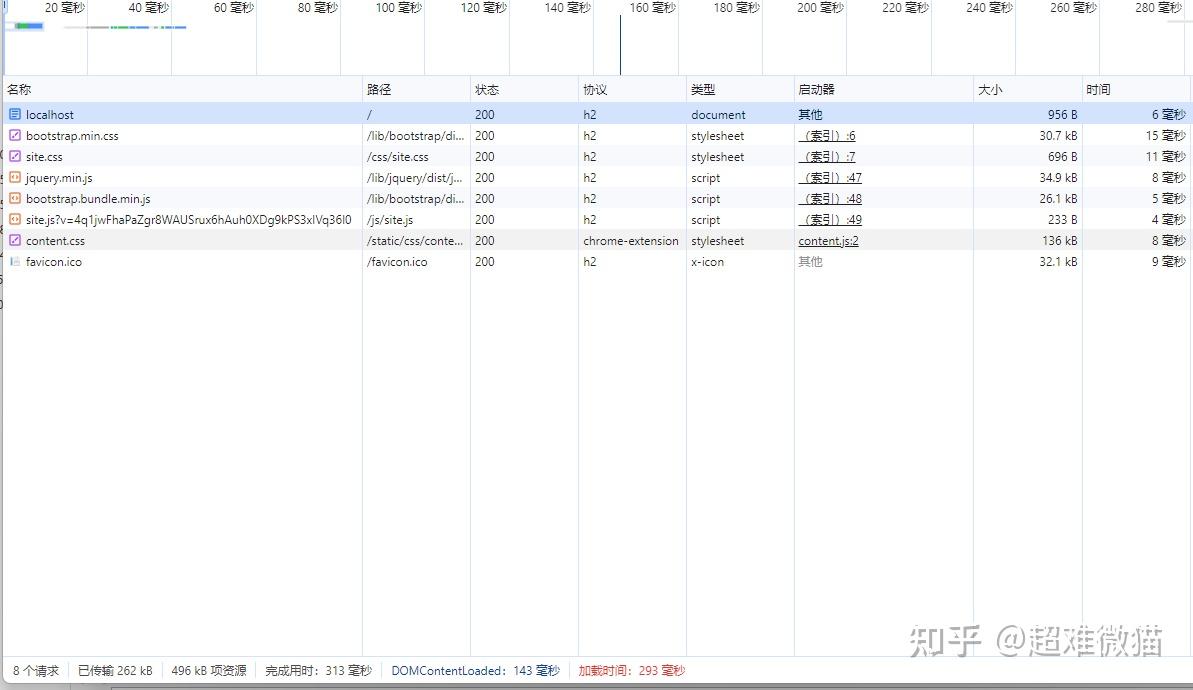Click DOMContentLoaded time in the status bar

[x=475, y=671]
